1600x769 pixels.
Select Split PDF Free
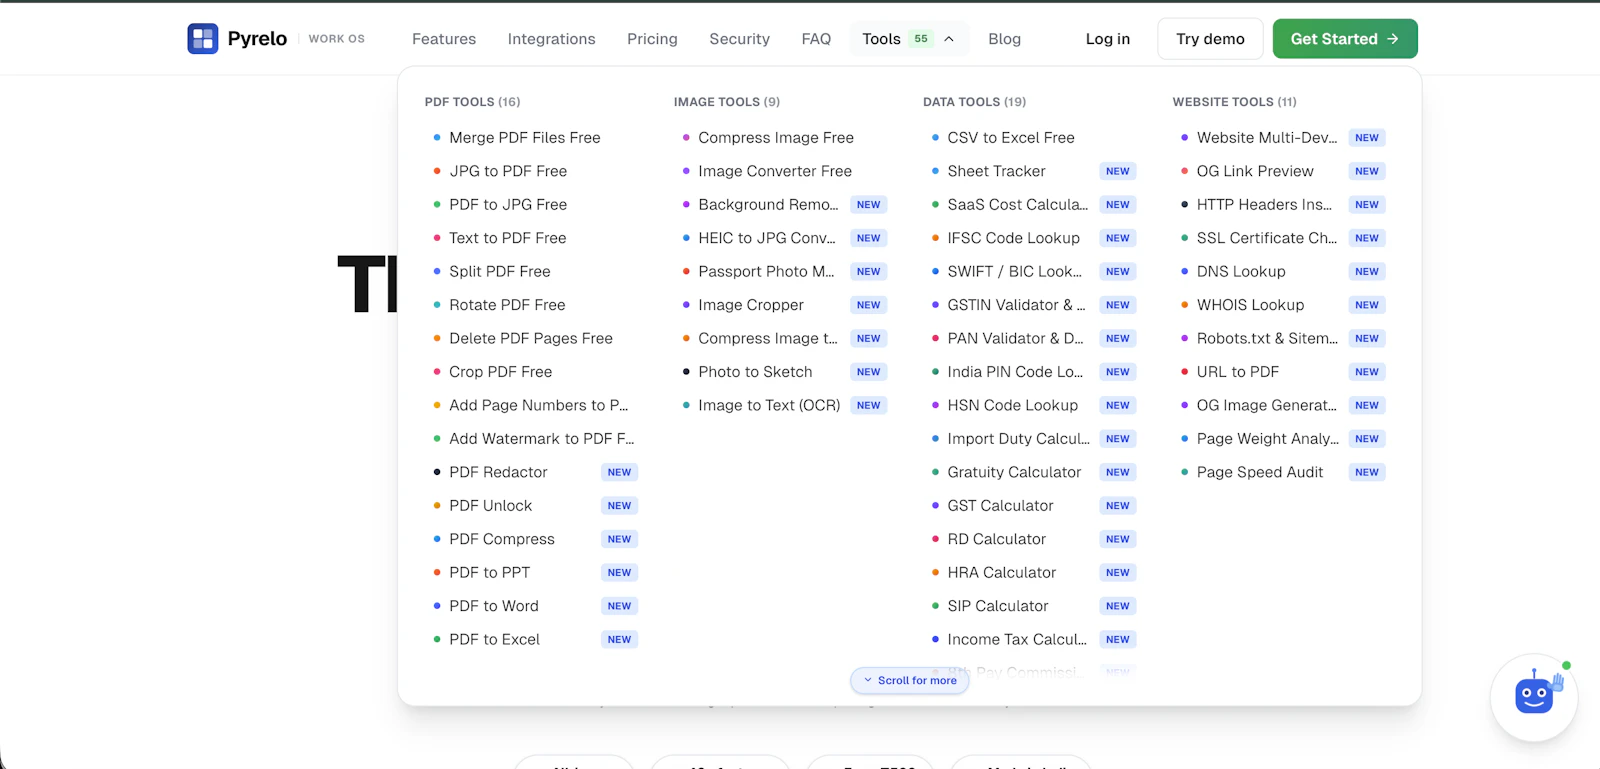click(x=499, y=272)
